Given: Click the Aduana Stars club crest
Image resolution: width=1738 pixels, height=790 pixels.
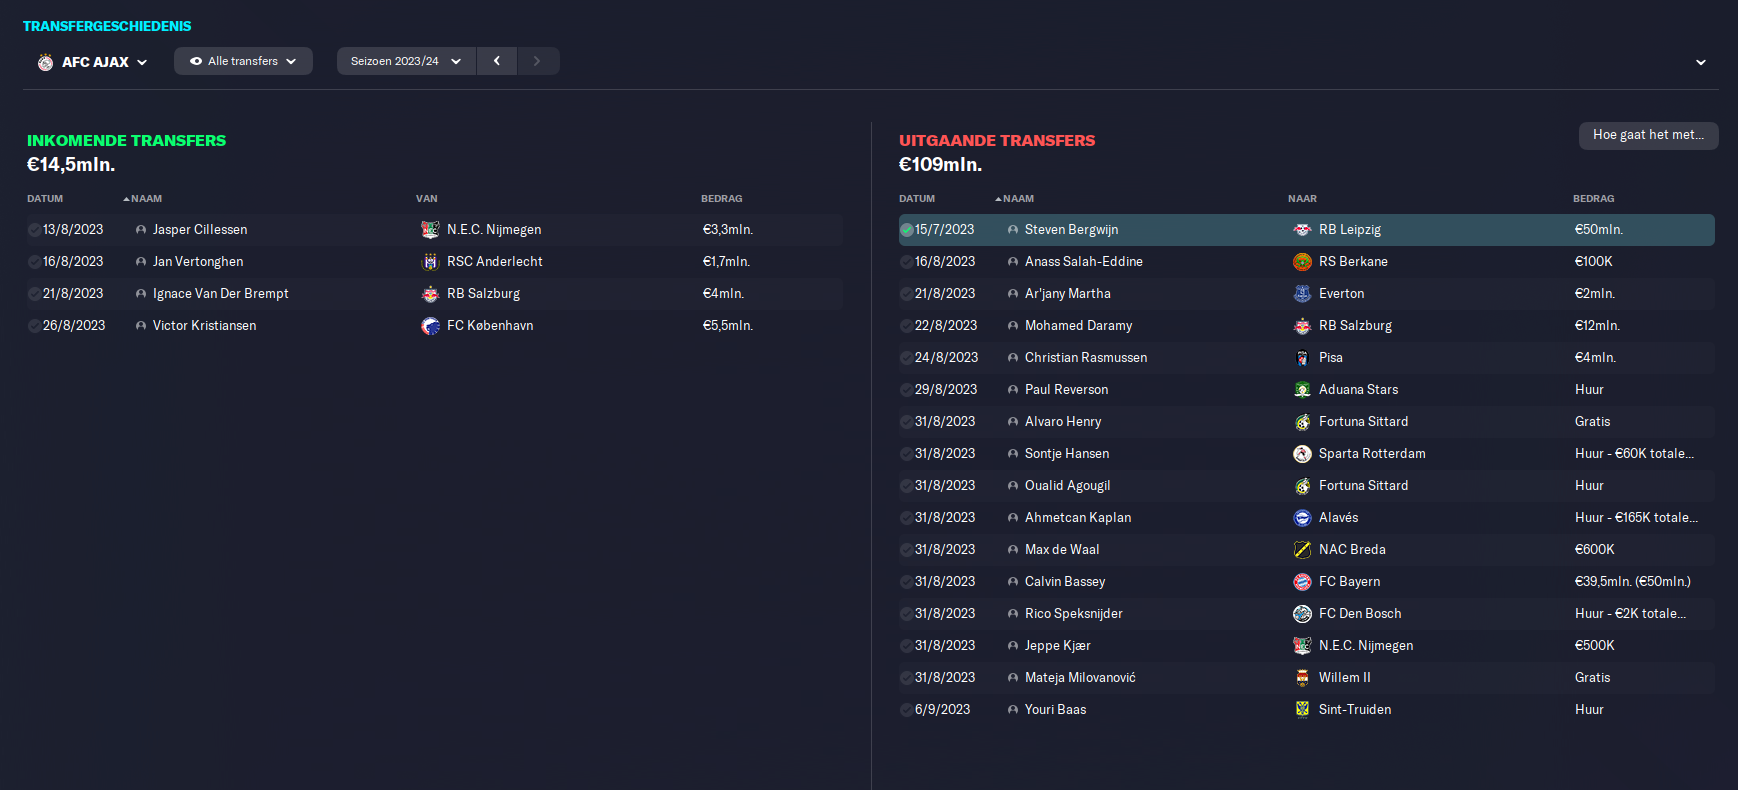Looking at the screenshot, I should coord(1302,390).
